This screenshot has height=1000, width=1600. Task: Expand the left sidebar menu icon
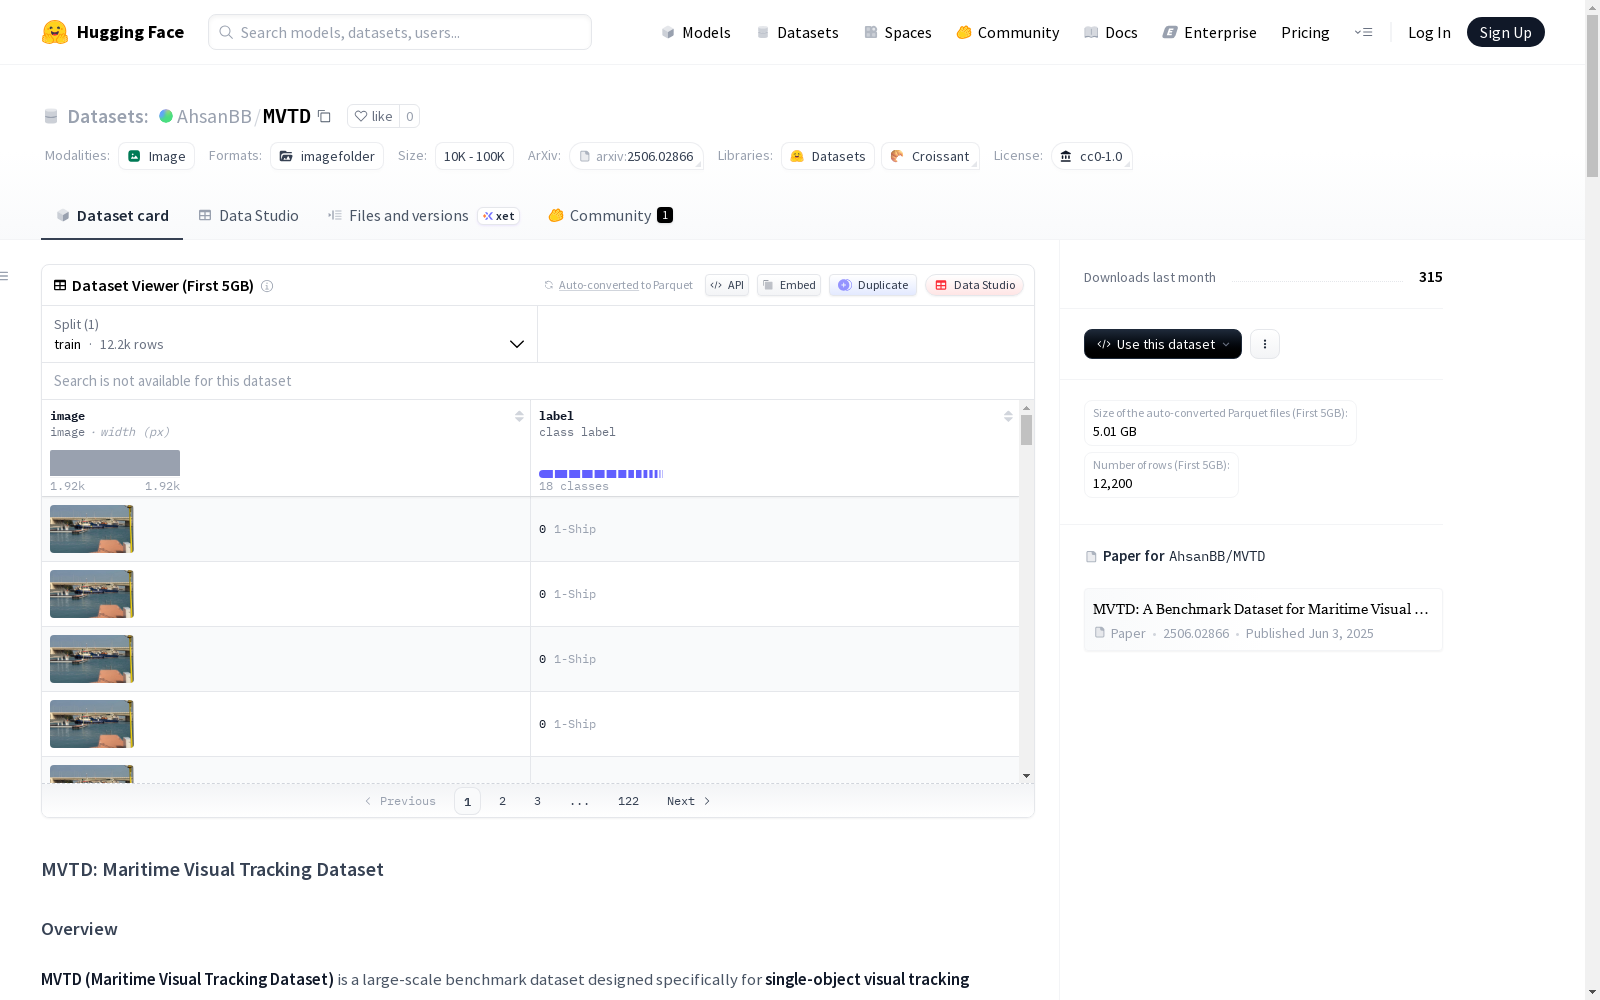coord(5,276)
